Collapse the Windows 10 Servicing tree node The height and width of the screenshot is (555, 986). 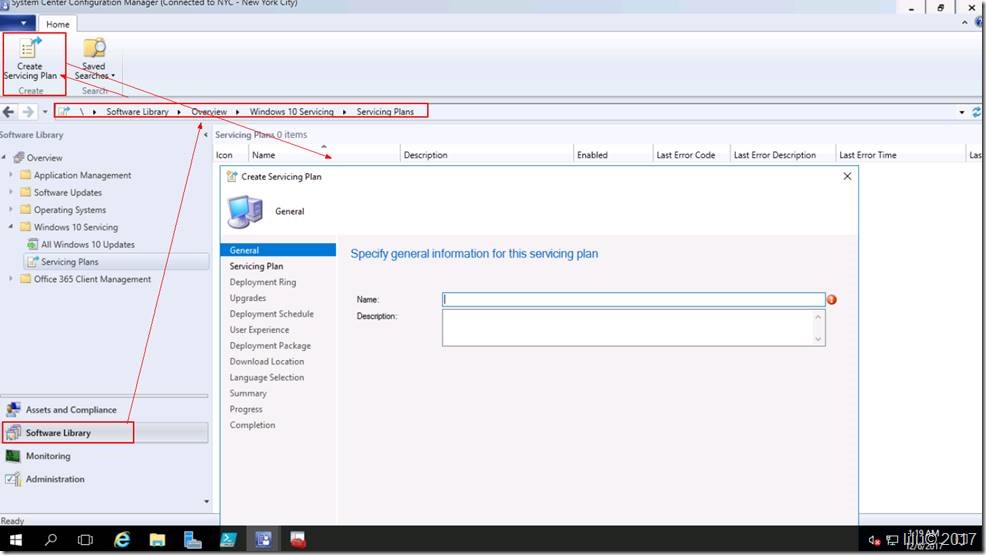click(x=11, y=227)
